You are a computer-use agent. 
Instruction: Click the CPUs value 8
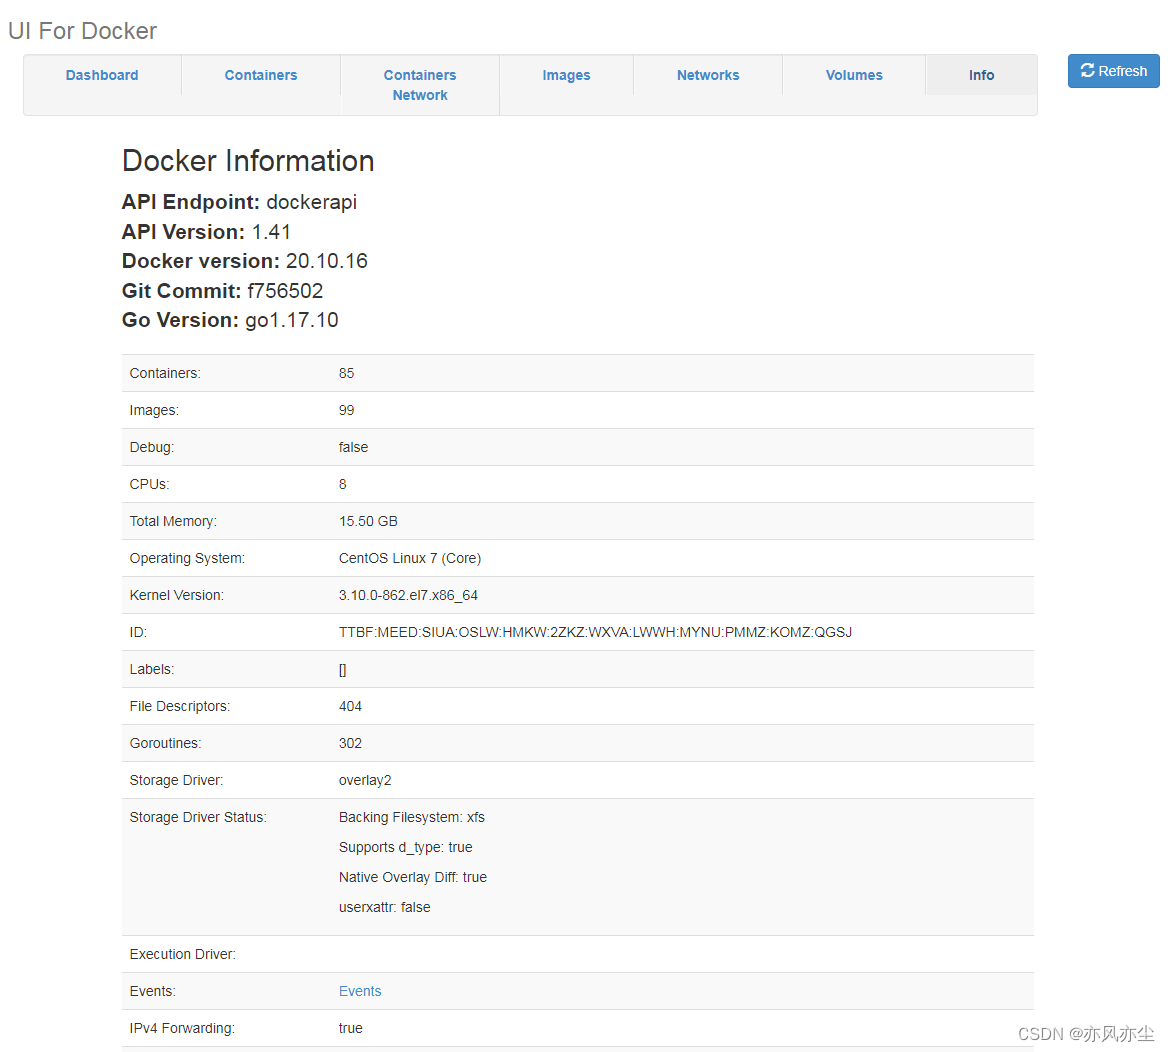(342, 484)
